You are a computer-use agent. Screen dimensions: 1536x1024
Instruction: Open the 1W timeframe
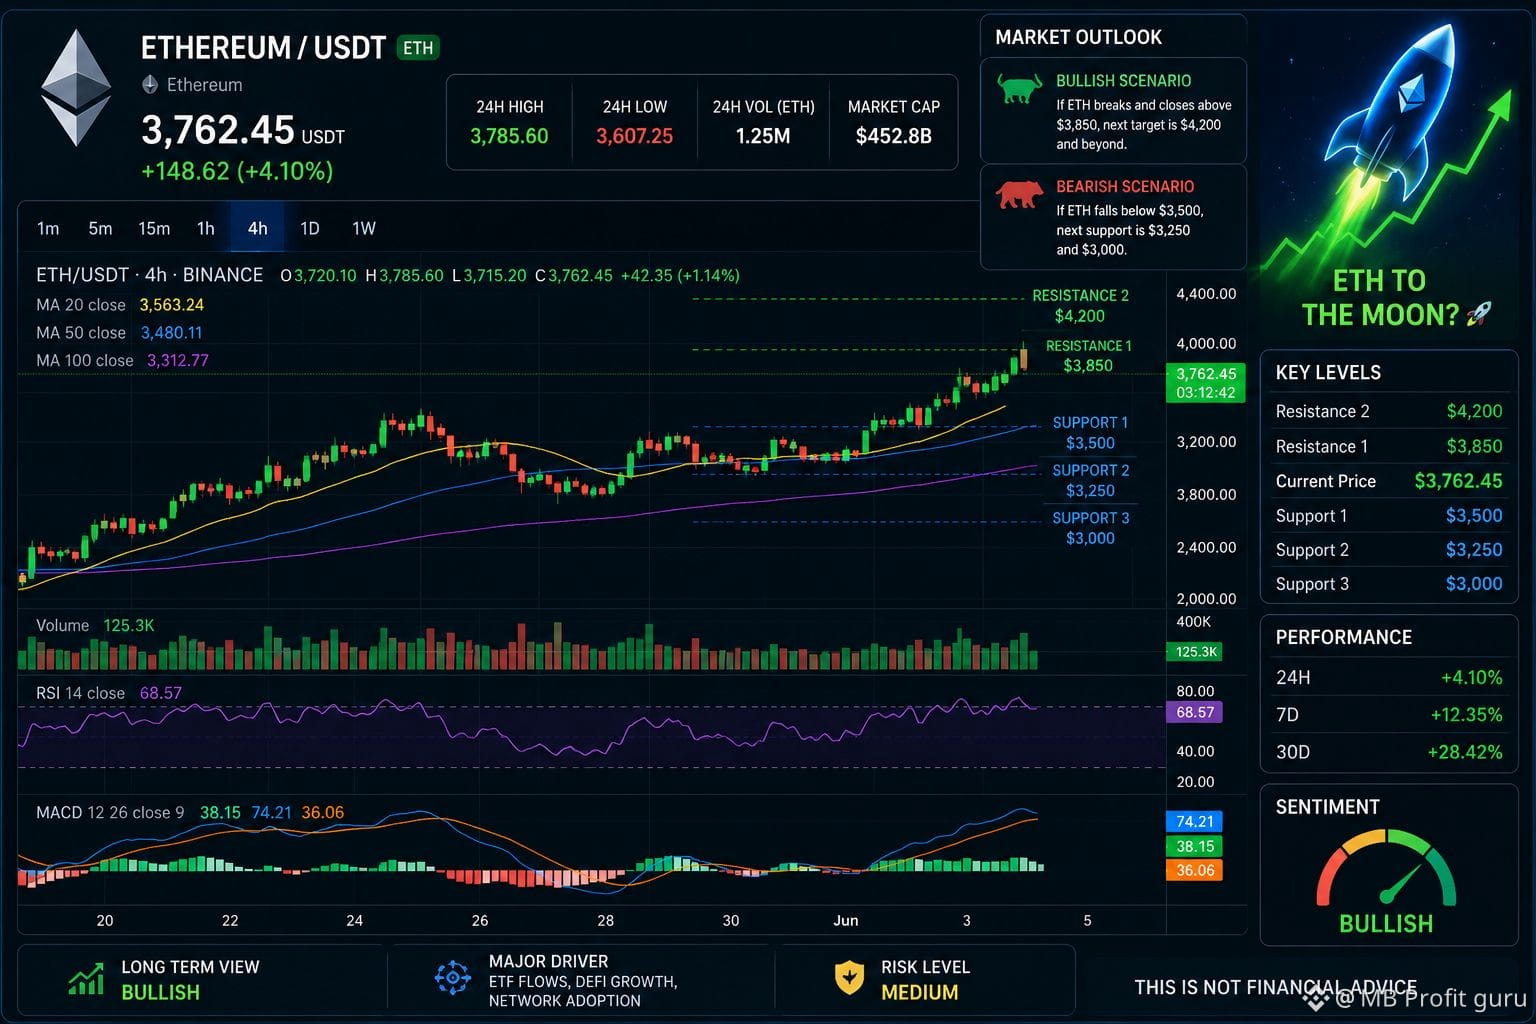364,228
